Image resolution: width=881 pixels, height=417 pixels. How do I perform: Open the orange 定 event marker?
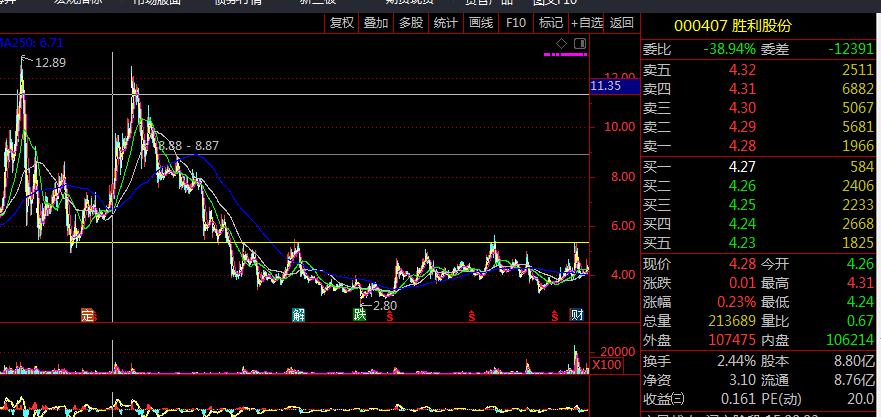(87, 316)
